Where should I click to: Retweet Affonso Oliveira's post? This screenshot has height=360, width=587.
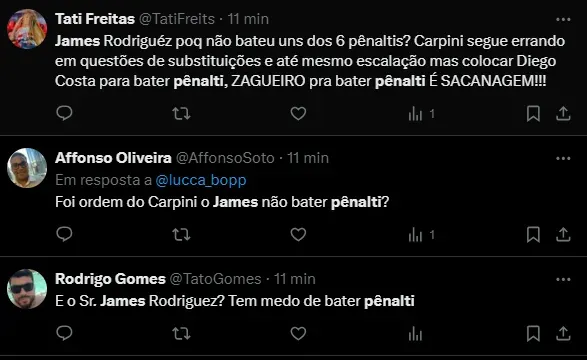[181, 235]
